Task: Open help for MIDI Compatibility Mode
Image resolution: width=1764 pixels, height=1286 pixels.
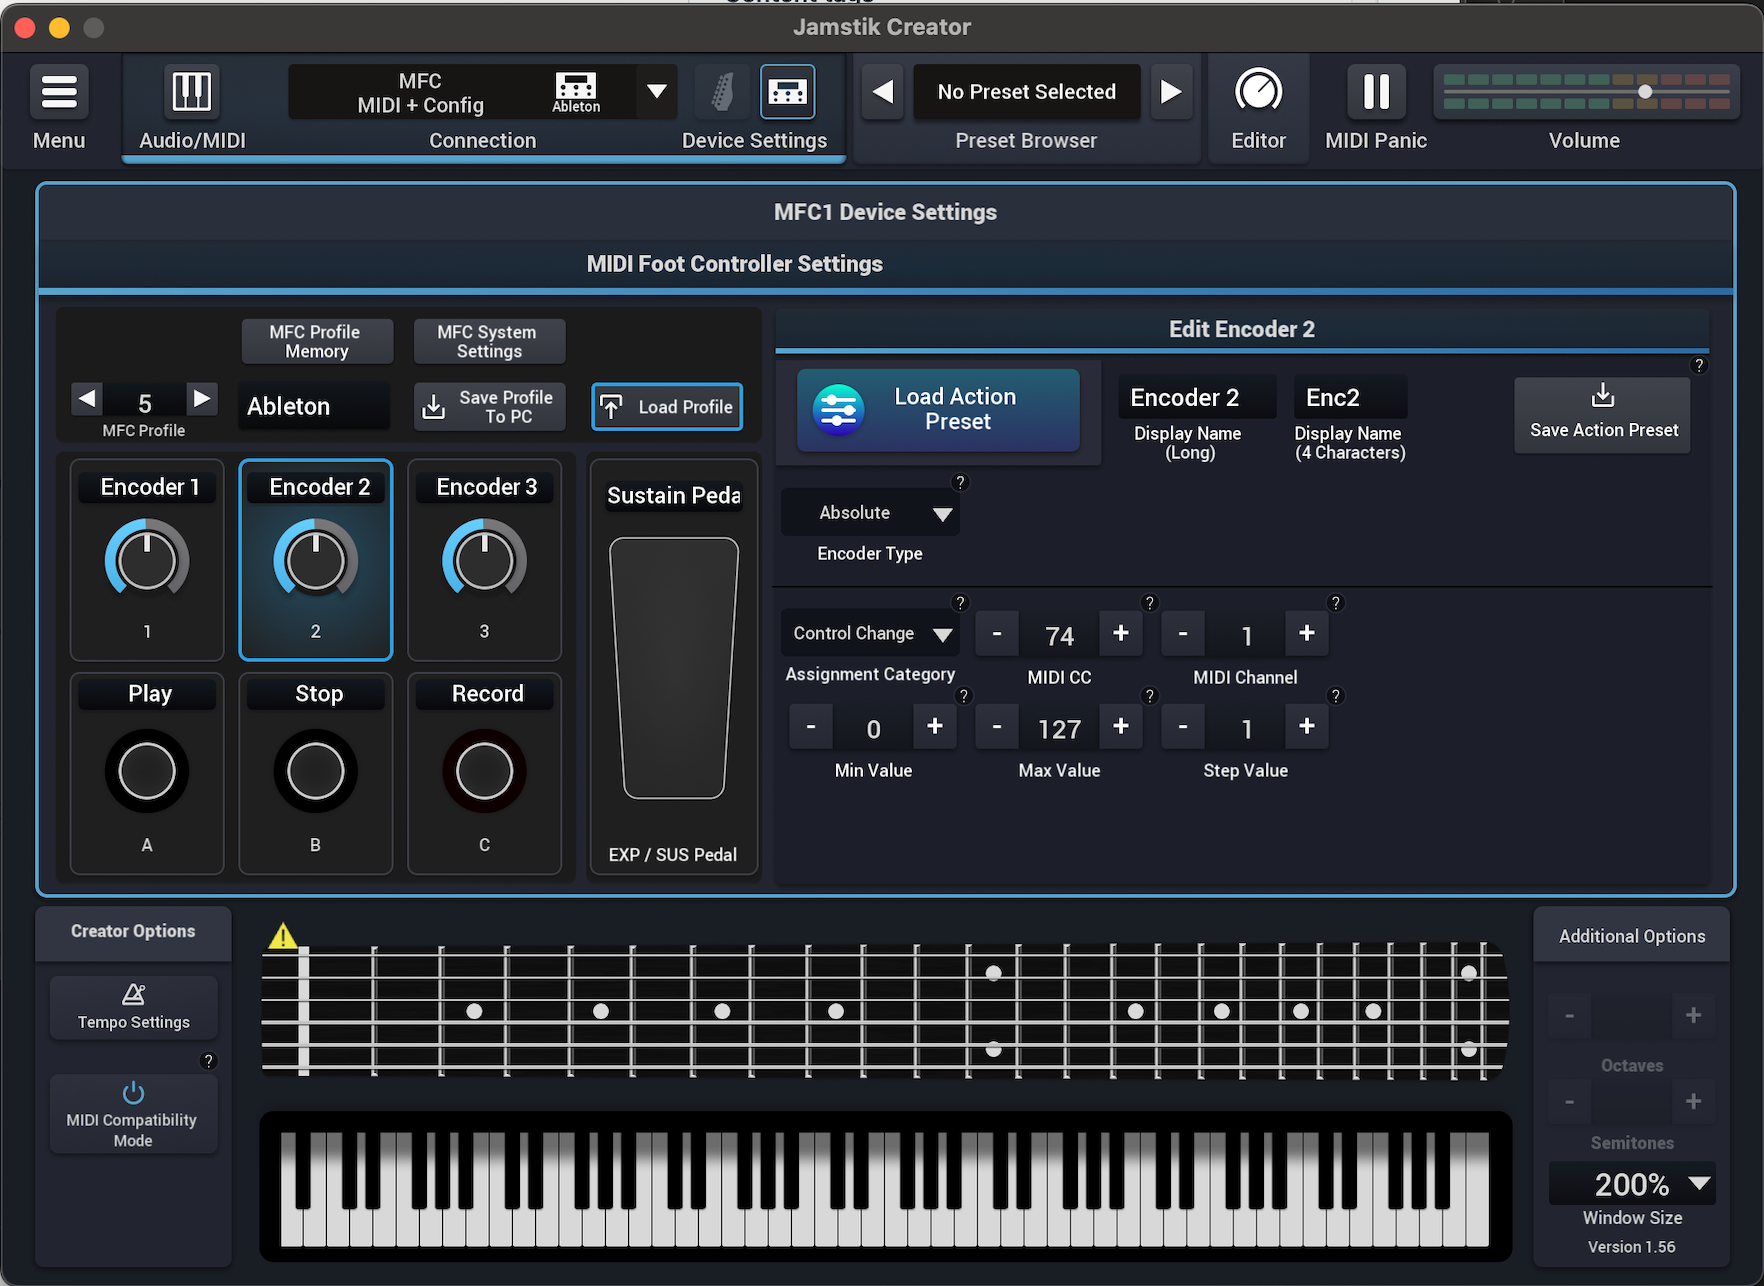Action: point(208,1061)
